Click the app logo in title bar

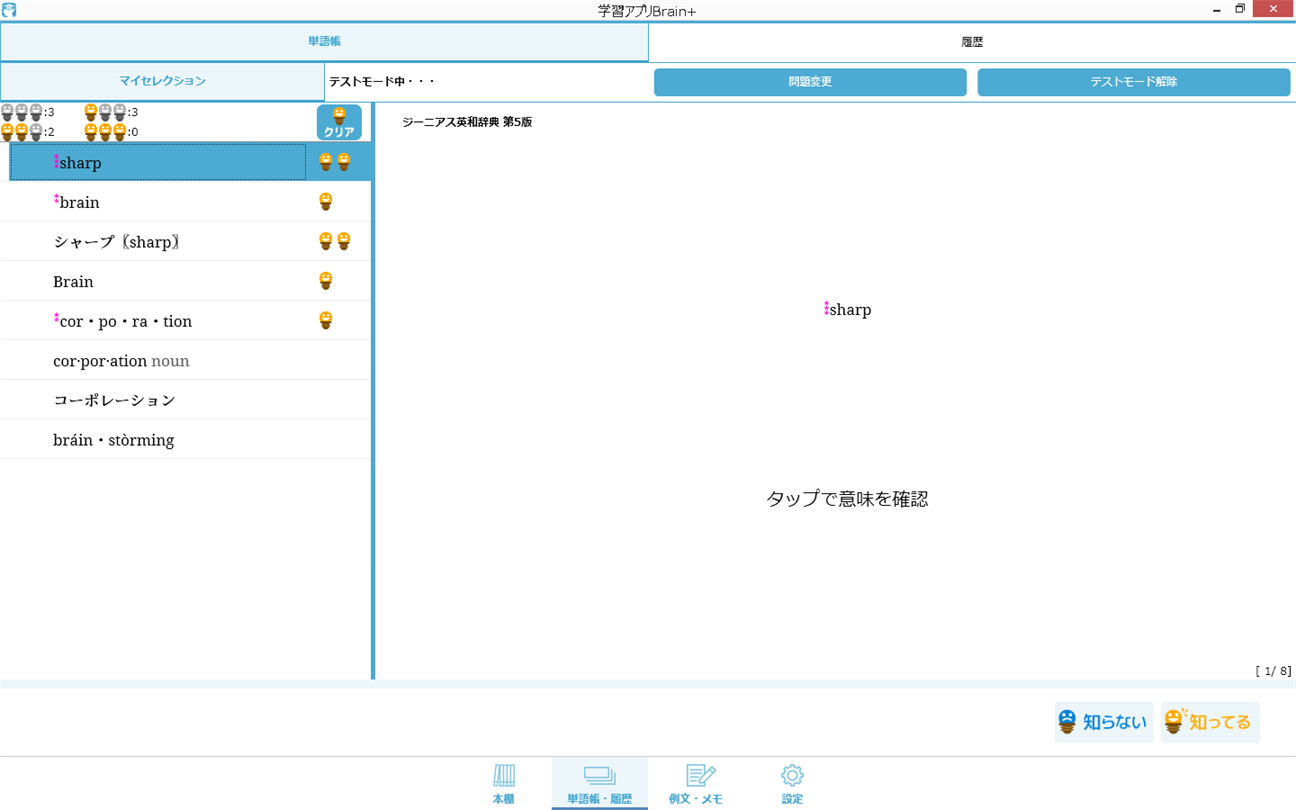9,9
